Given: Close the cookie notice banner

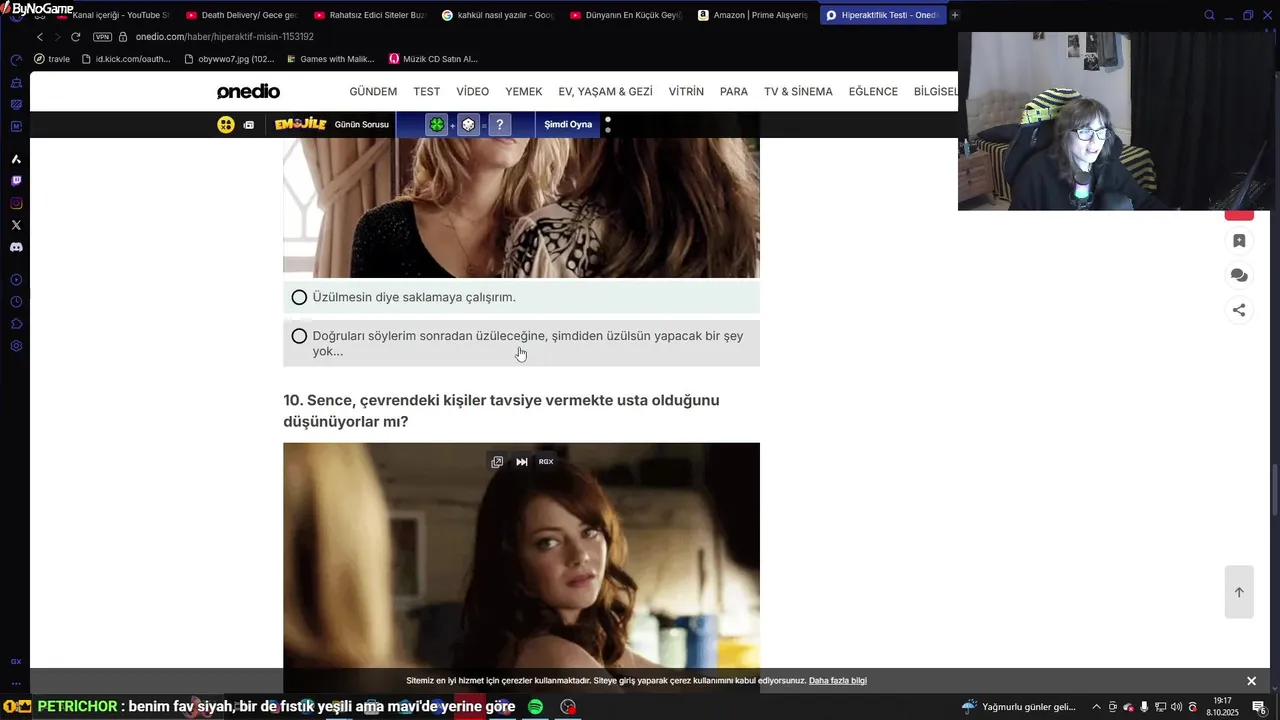Looking at the screenshot, I should [x=1251, y=681].
